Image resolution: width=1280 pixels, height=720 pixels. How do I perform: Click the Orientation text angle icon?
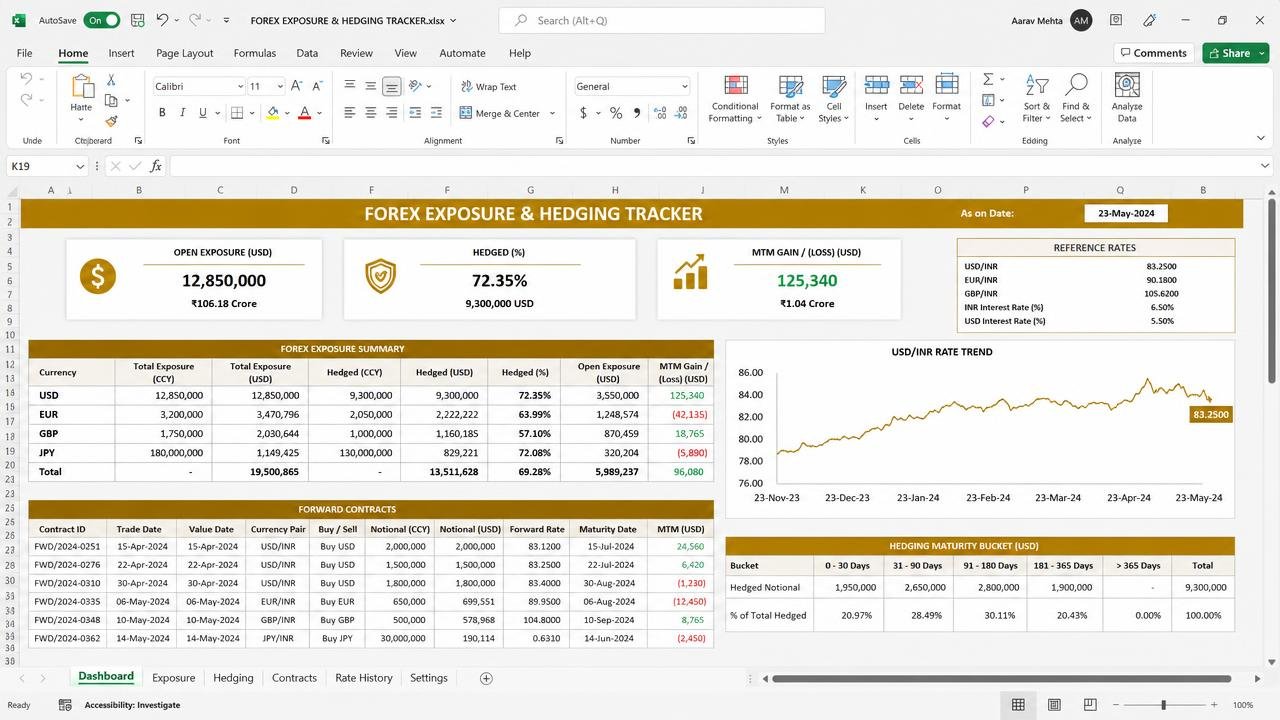point(416,86)
